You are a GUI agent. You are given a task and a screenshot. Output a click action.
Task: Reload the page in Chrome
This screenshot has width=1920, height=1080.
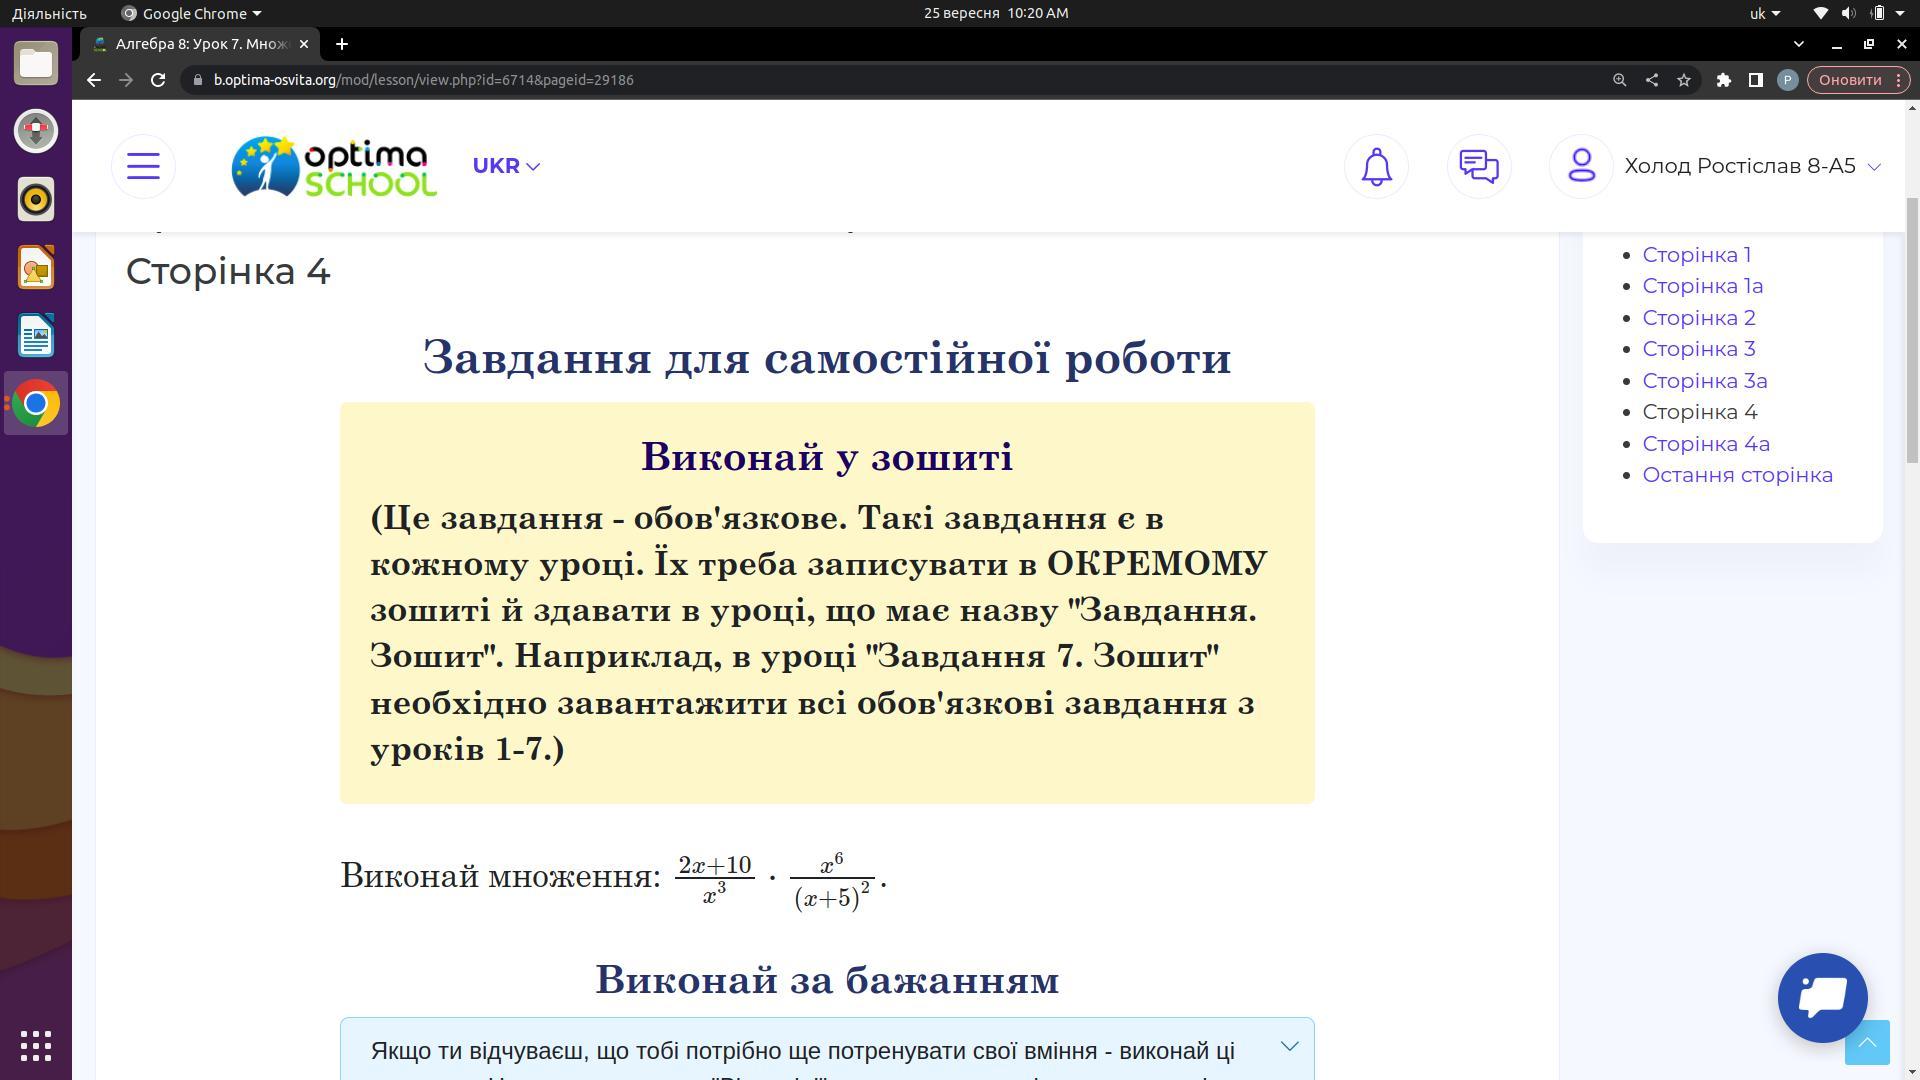click(158, 80)
